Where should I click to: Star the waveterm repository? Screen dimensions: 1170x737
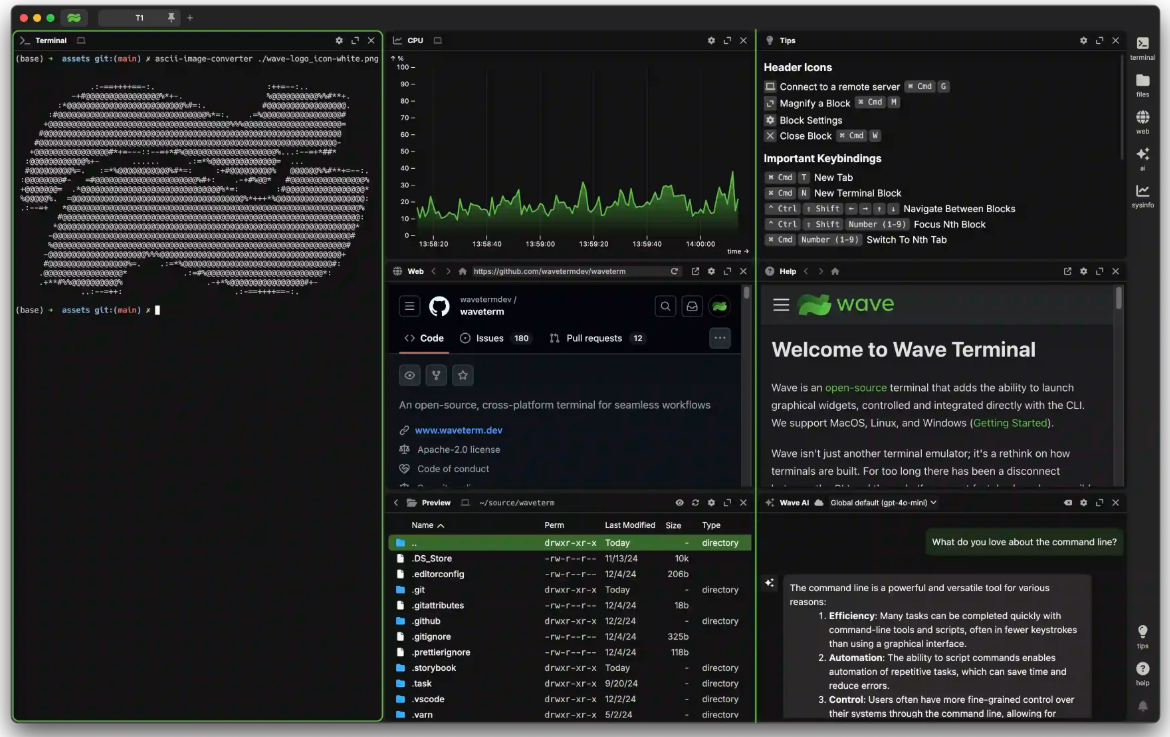[x=462, y=375]
